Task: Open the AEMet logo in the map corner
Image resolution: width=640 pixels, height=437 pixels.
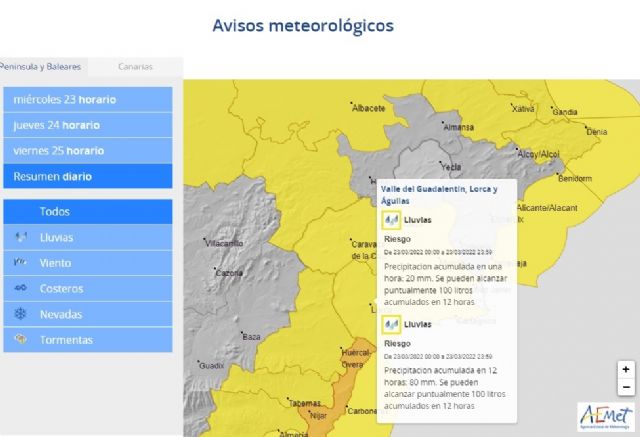Action: 604,416
